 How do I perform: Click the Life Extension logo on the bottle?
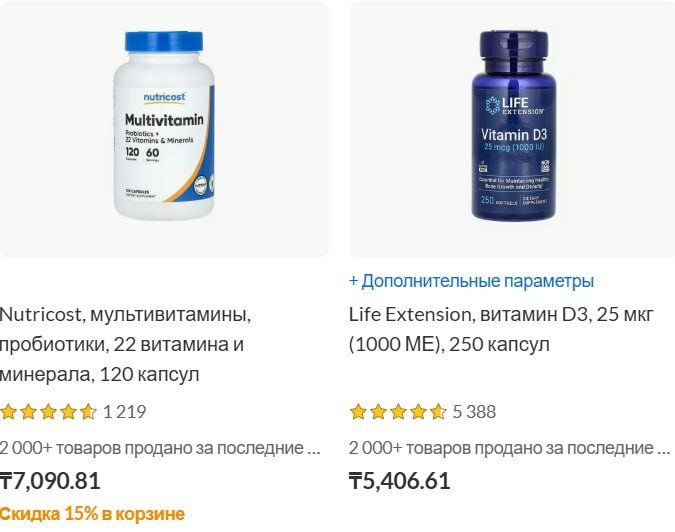(x=514, y=105)
